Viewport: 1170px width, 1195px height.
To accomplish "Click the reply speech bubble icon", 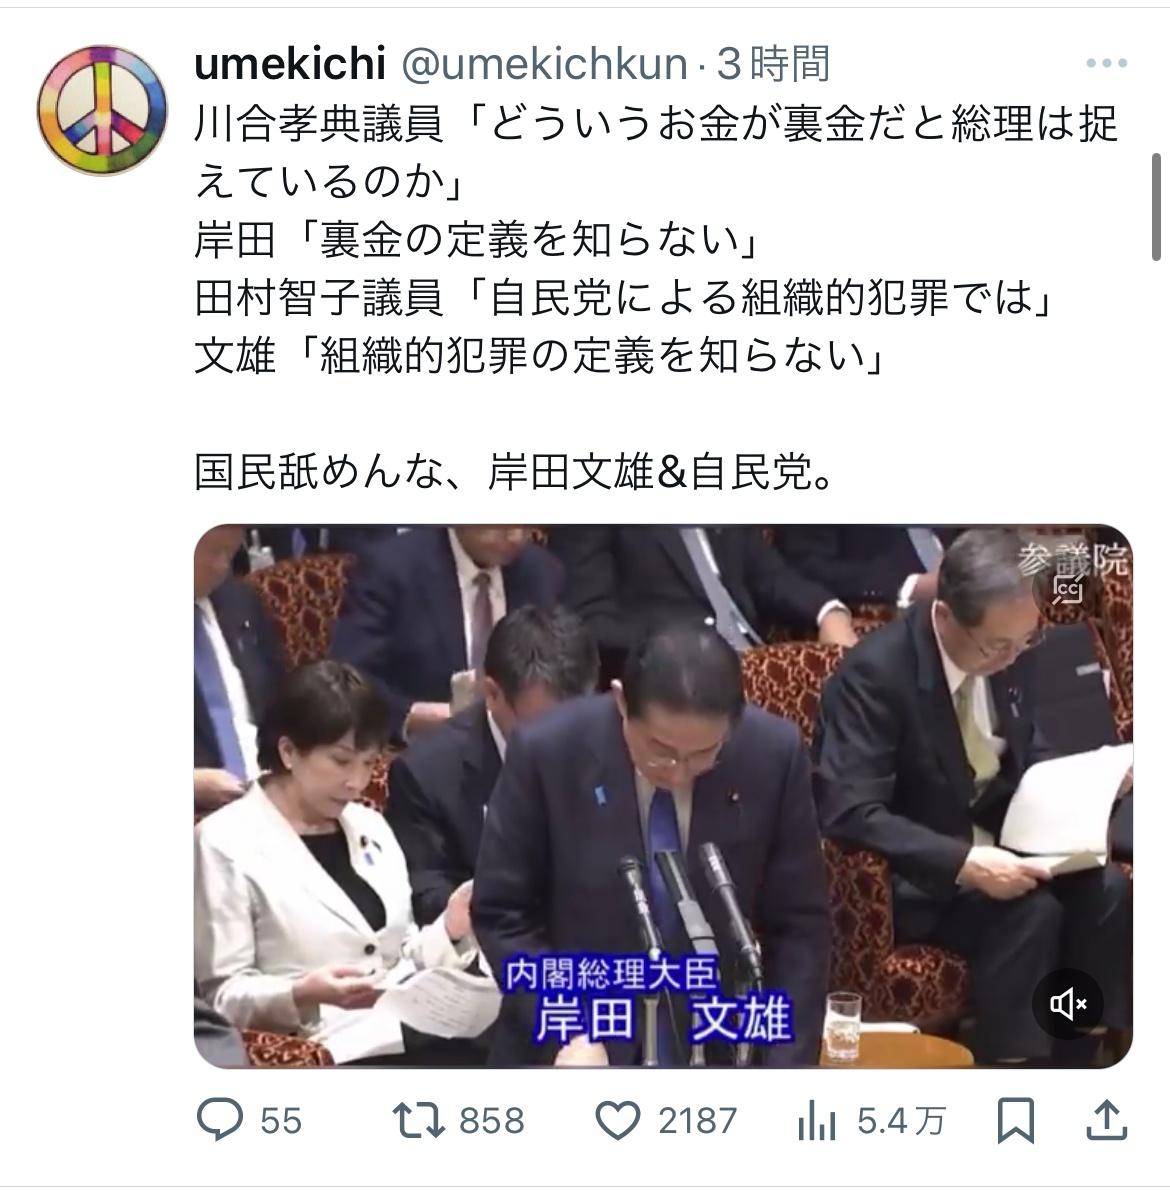I will pyautogui.click(x=220, y=1120).
